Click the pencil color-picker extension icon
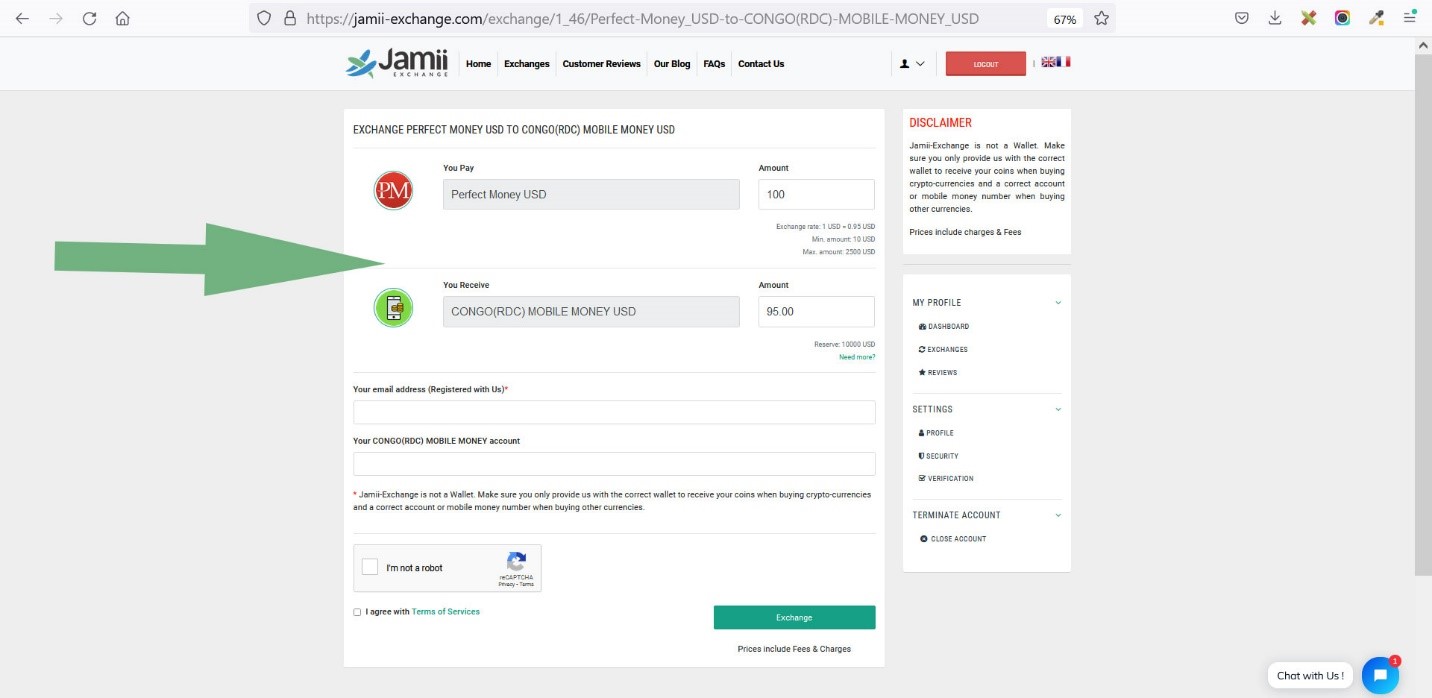The height and width of the screenshot is (698, 1432). click(x=1376, y=18)
